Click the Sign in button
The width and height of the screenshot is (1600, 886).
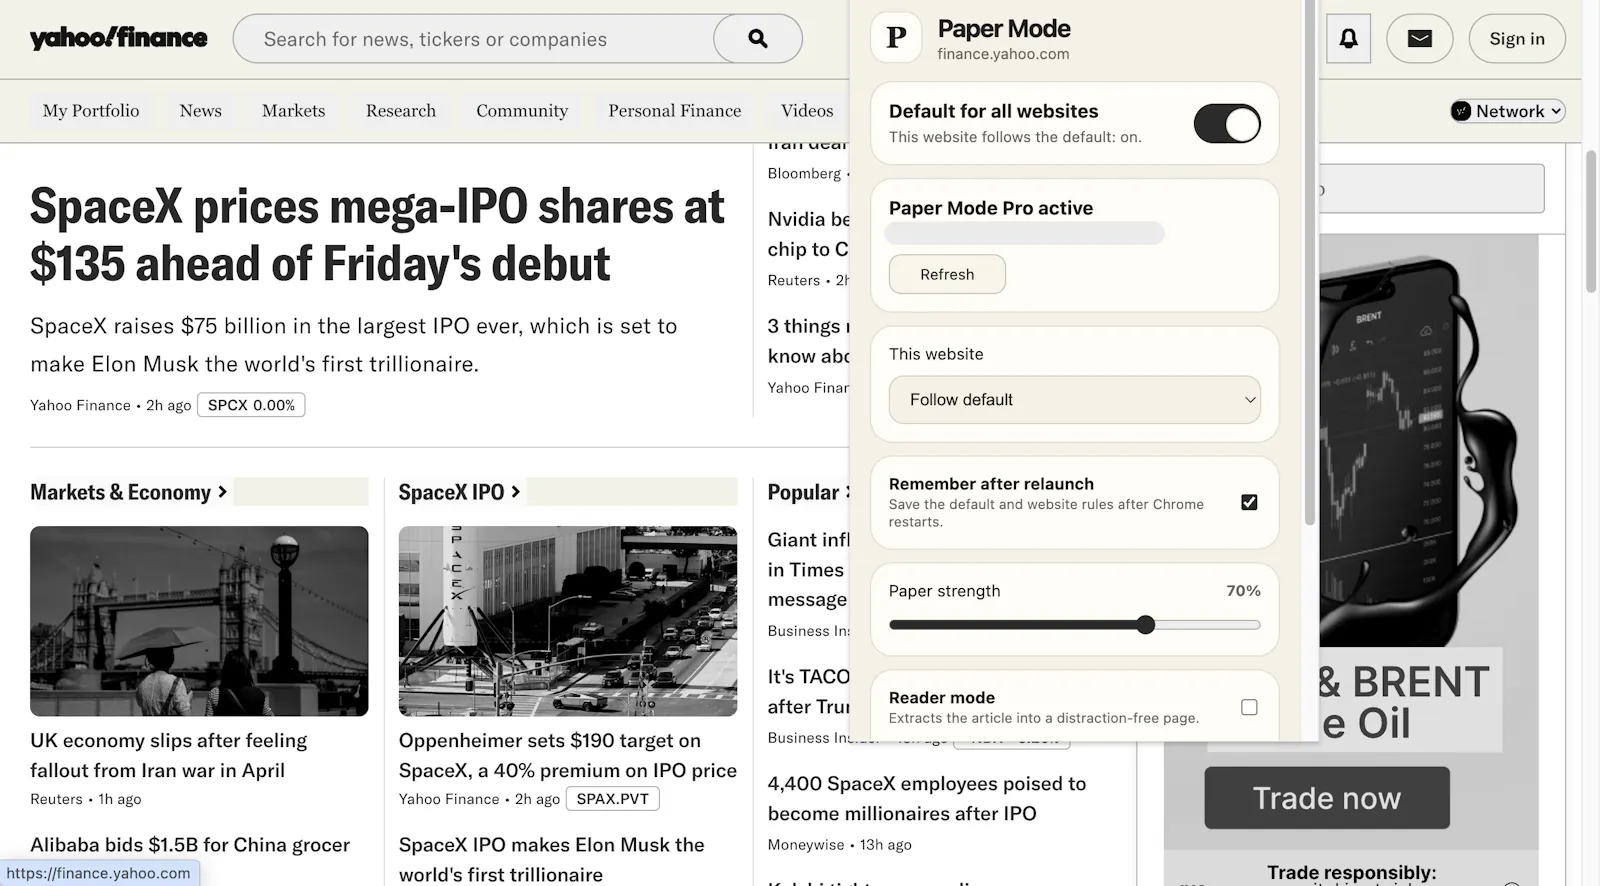pos(1517,39)
